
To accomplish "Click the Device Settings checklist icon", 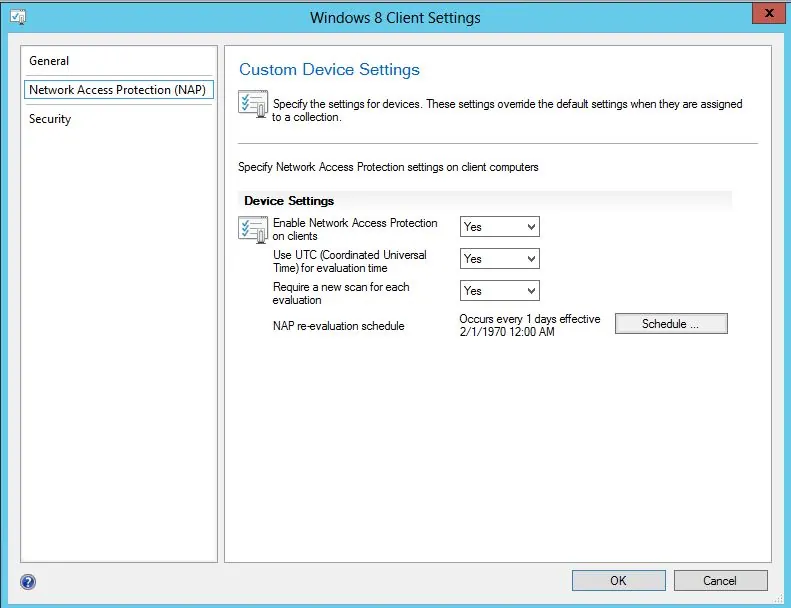I will tap(253, 230).
